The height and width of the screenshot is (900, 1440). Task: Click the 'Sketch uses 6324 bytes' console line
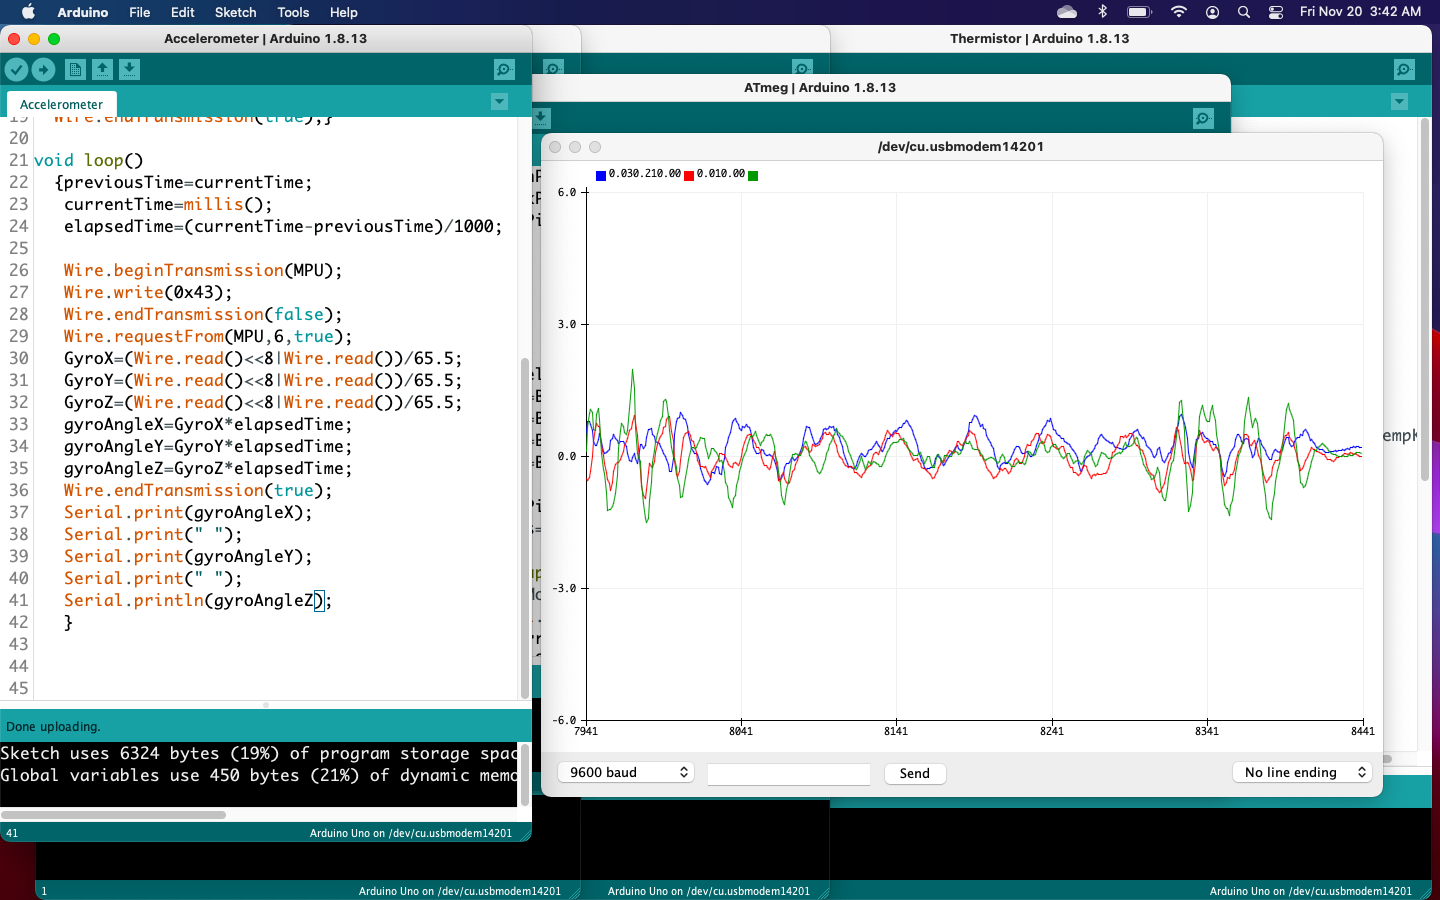click(x=259, y=753)
